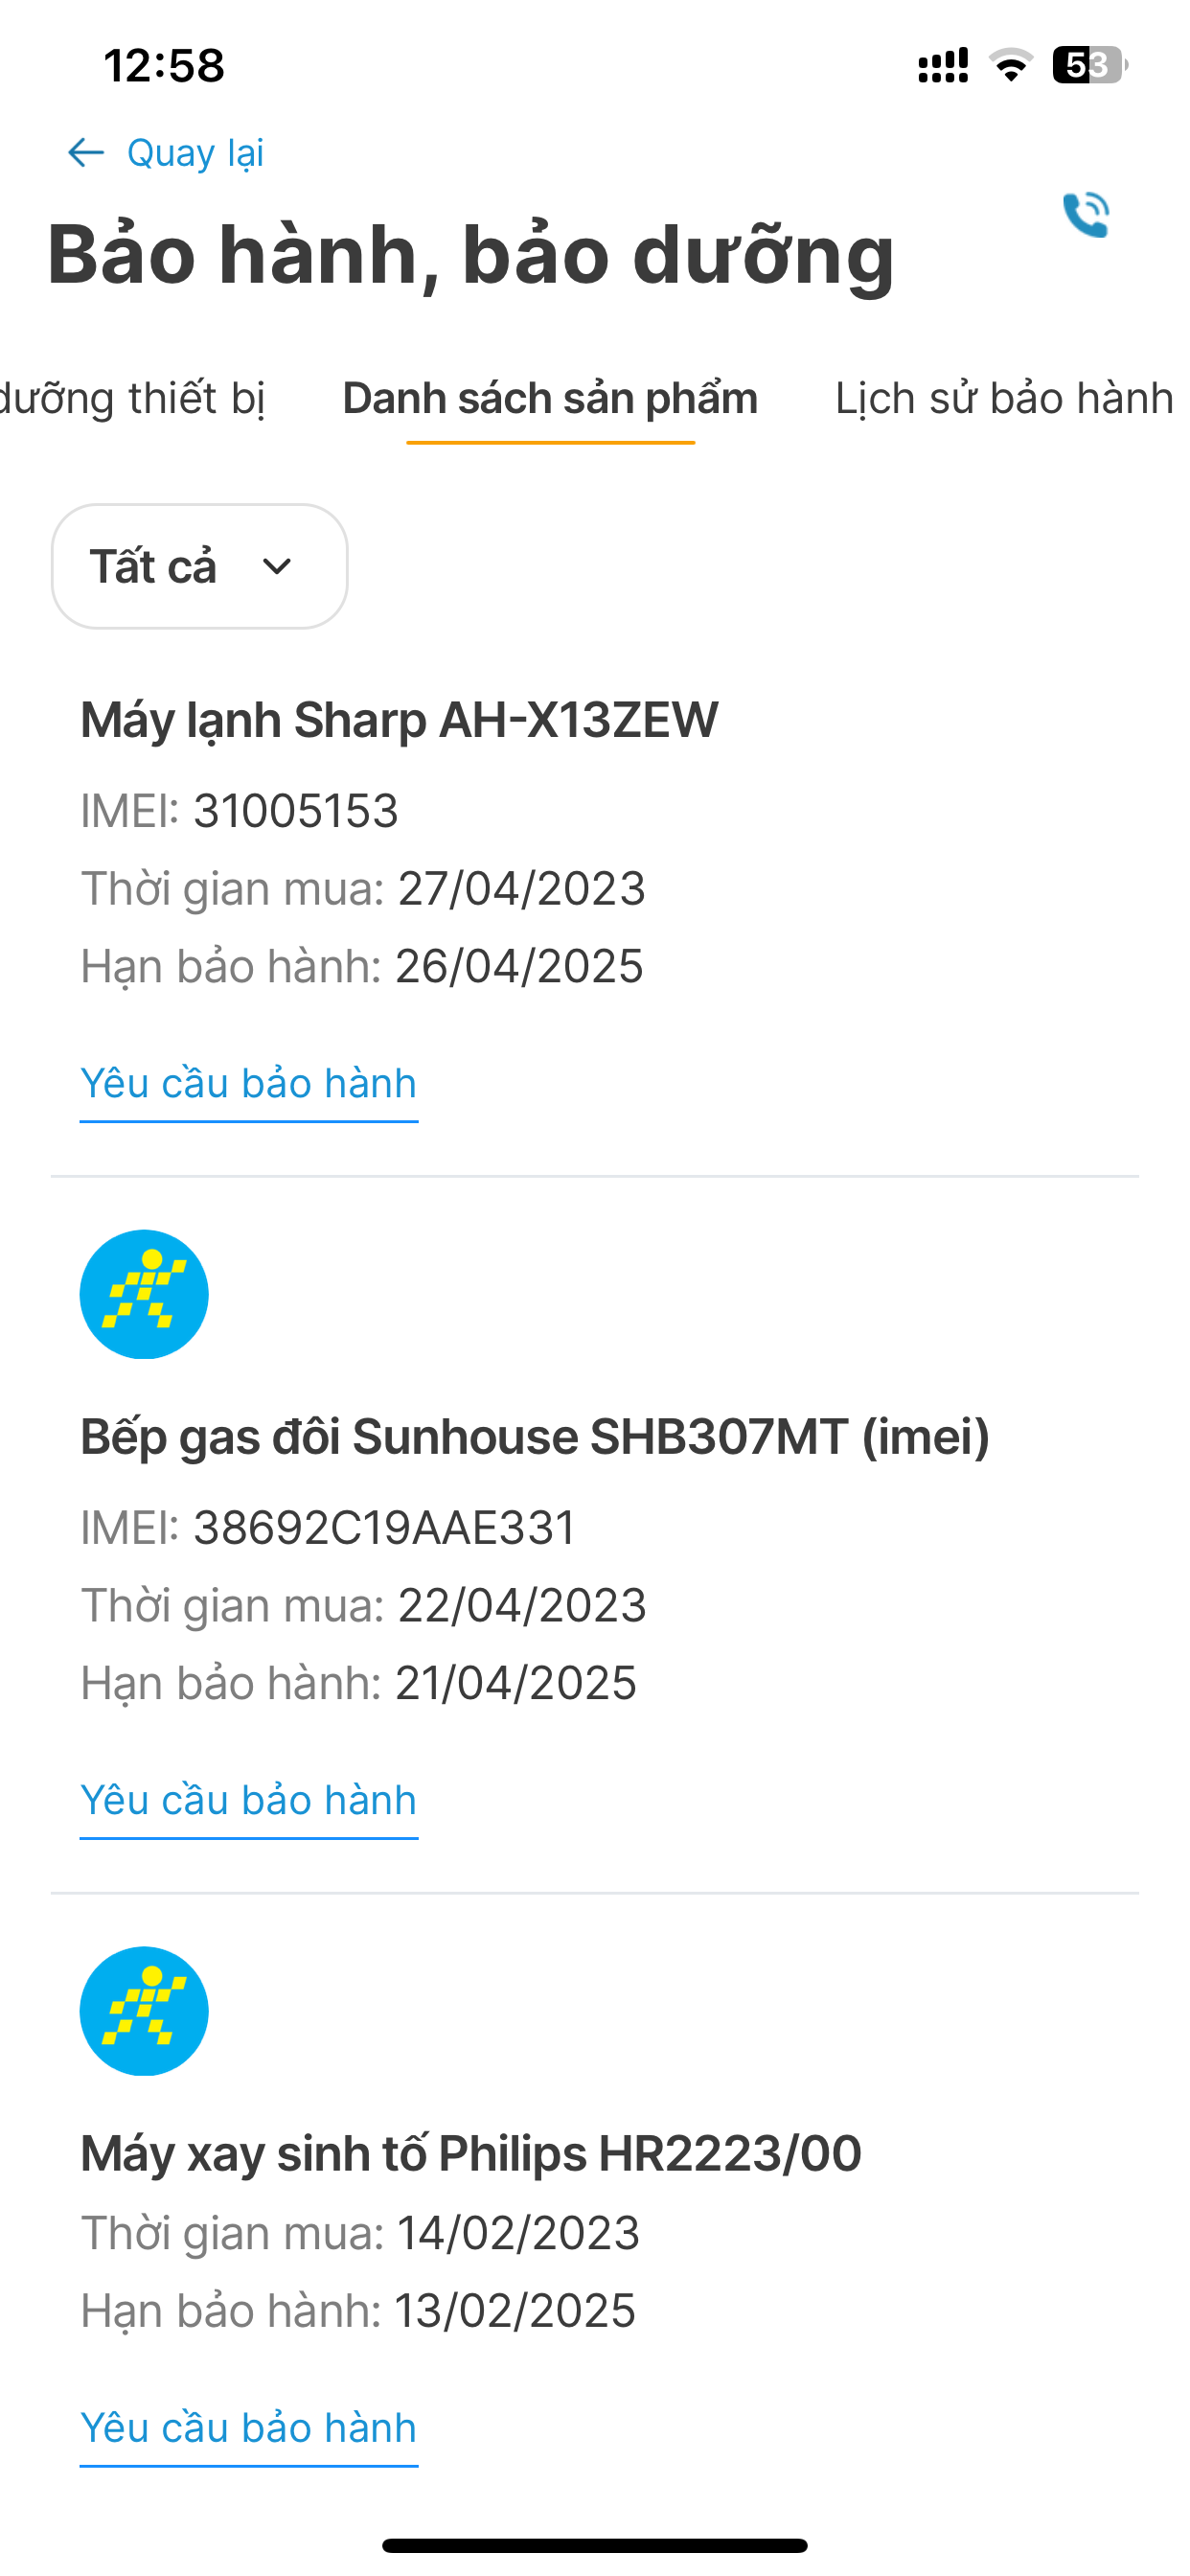Select the 'Danh sách sản phẩm' tab
Image resolution: width=1190 pixels, height=2576 pixels.
550,398
